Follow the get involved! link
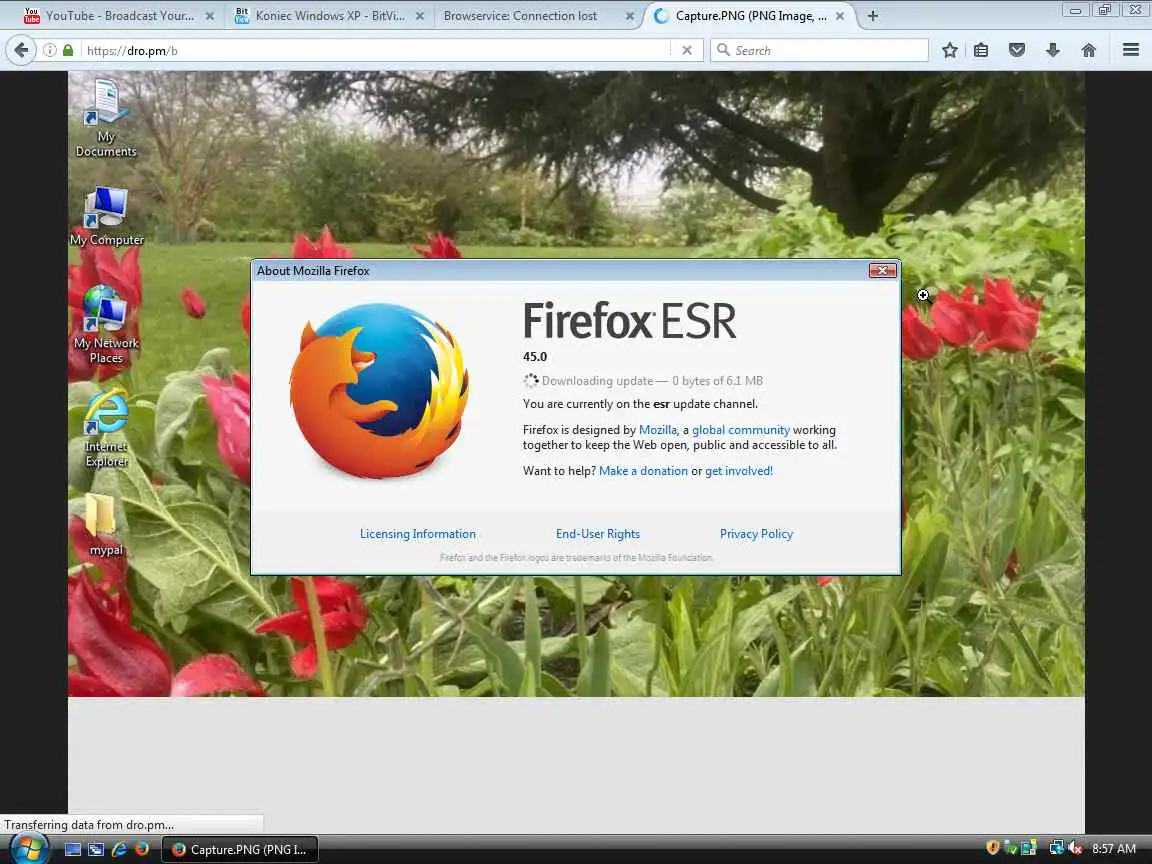 tap(739, 471)
